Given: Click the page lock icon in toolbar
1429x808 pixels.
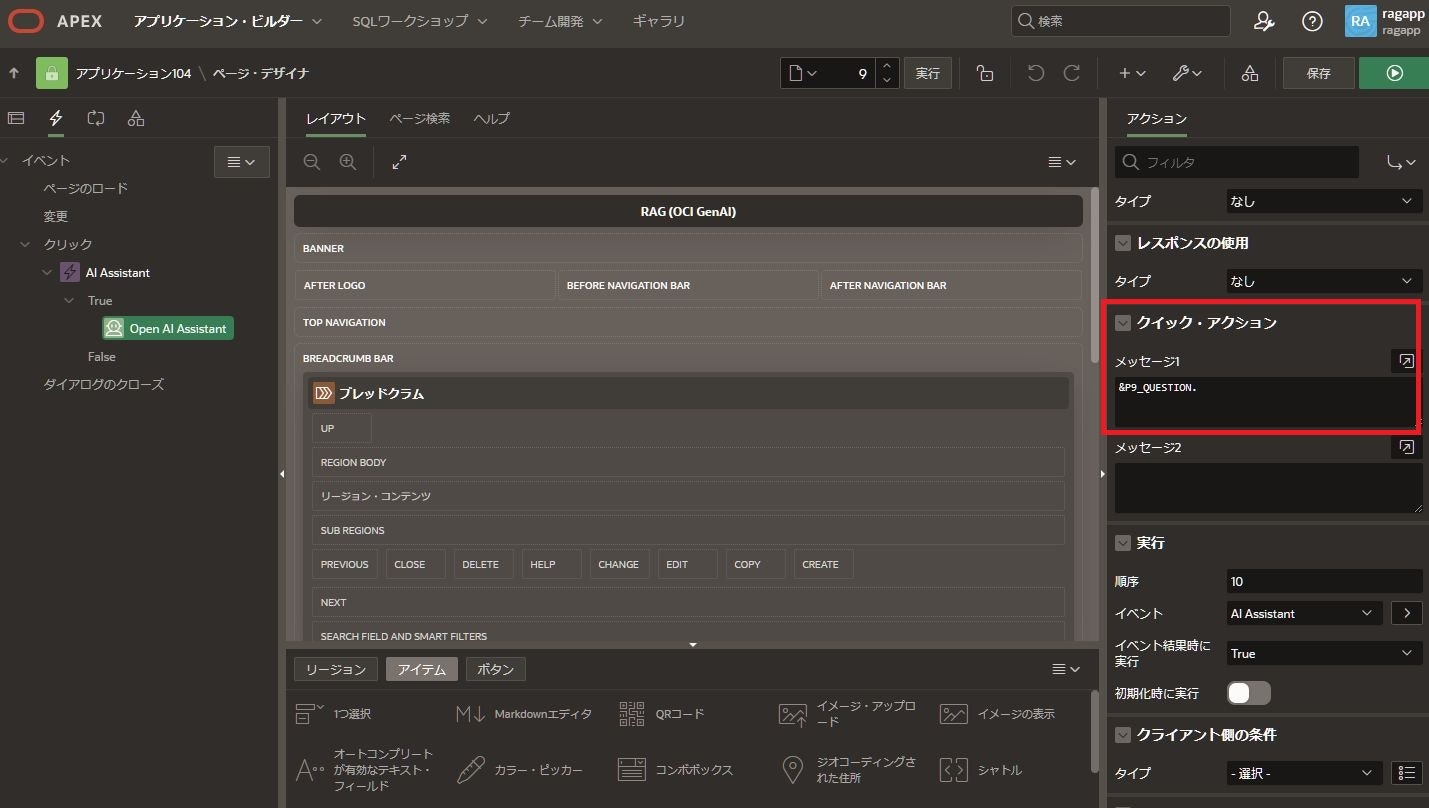Looking at the screenshot, I should (985, 73).
